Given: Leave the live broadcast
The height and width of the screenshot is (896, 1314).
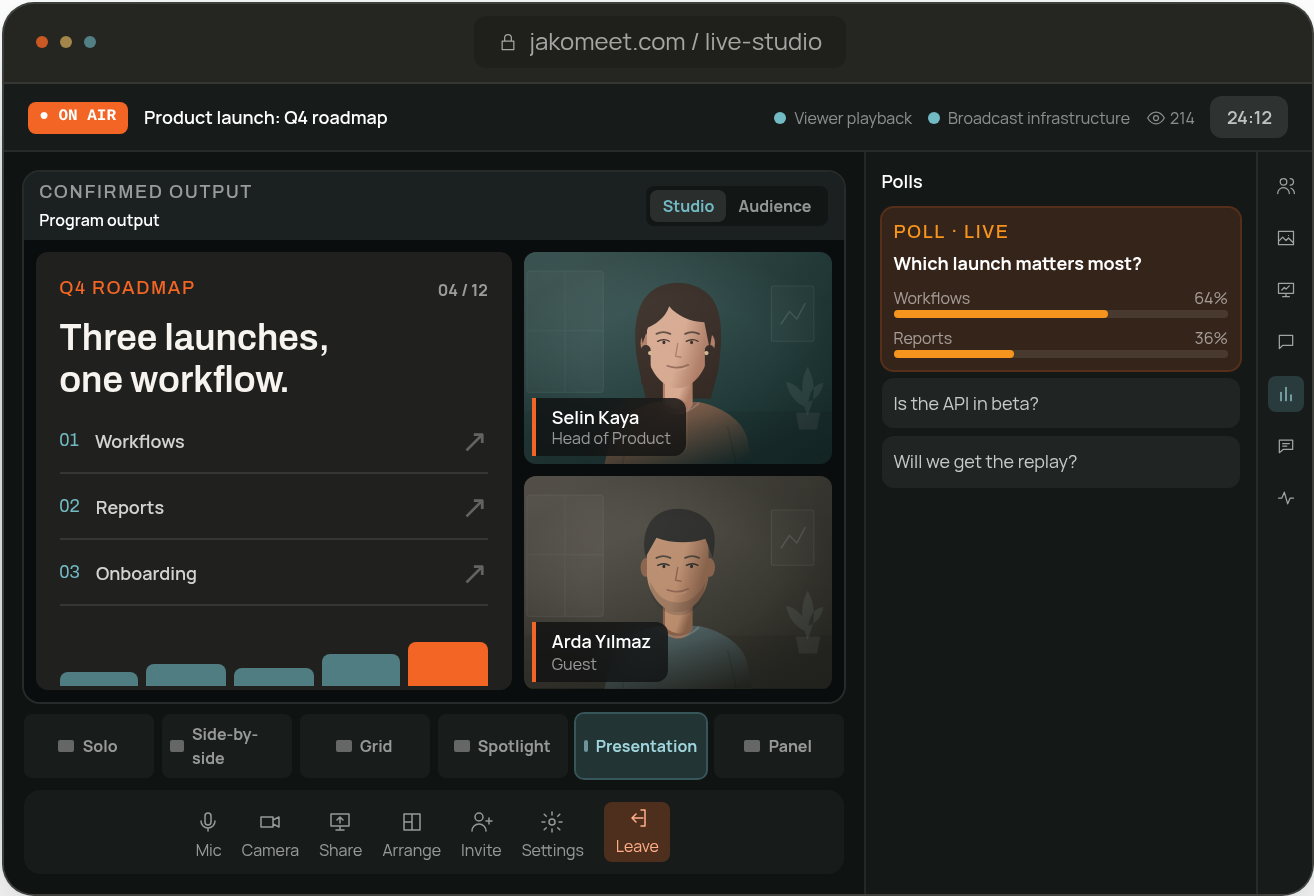Looking at the screenshot, I should (637, 832).
